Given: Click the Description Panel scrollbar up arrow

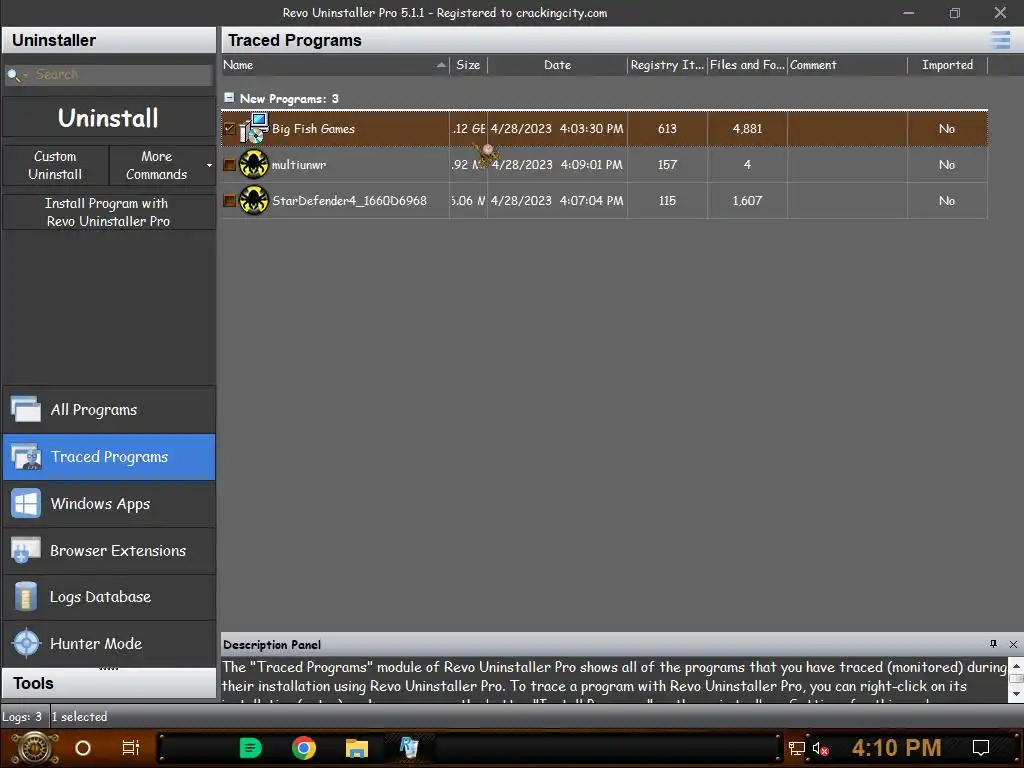Looking at the screenshot, I should point(1016,667).
